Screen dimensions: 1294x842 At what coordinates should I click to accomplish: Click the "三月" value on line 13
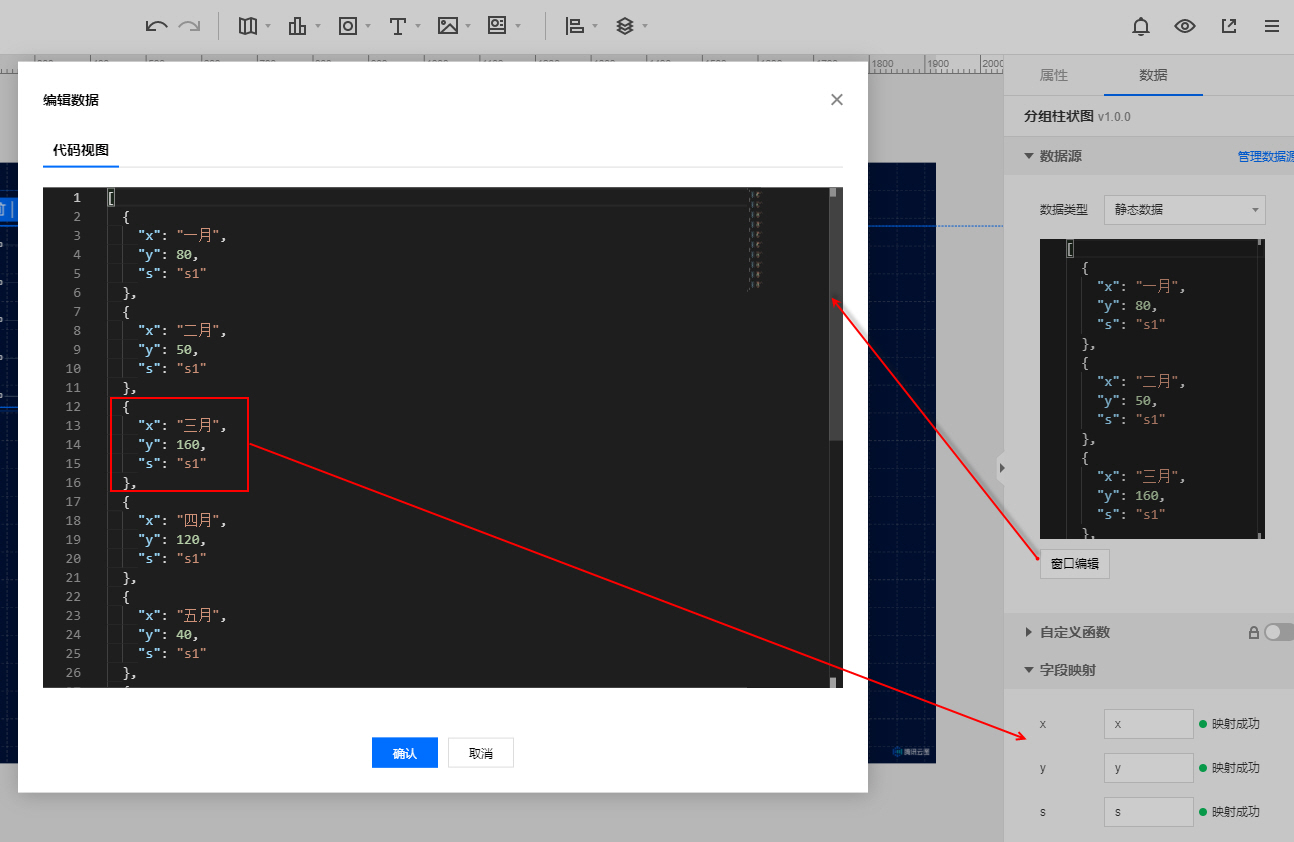[200, 425]
